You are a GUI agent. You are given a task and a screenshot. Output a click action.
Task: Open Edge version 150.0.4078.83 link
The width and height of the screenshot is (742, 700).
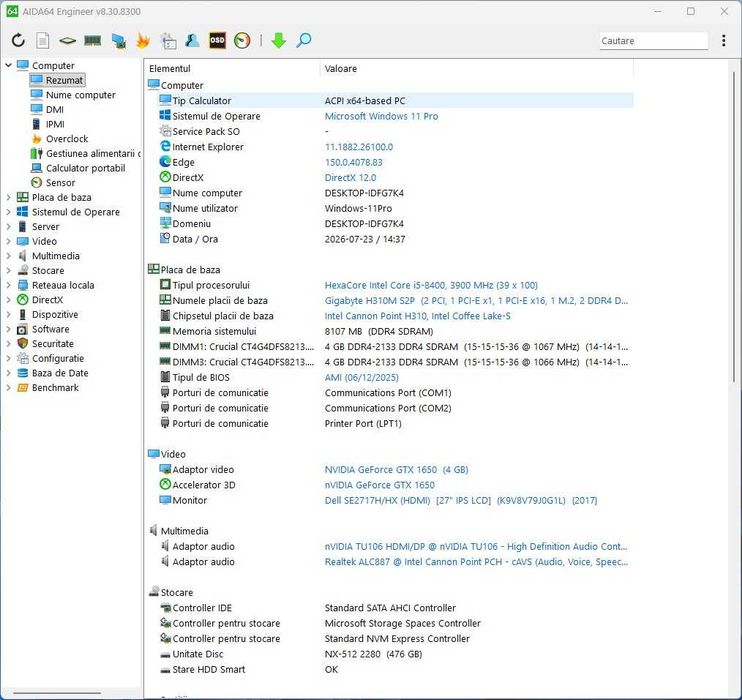(x=353, y=162)
